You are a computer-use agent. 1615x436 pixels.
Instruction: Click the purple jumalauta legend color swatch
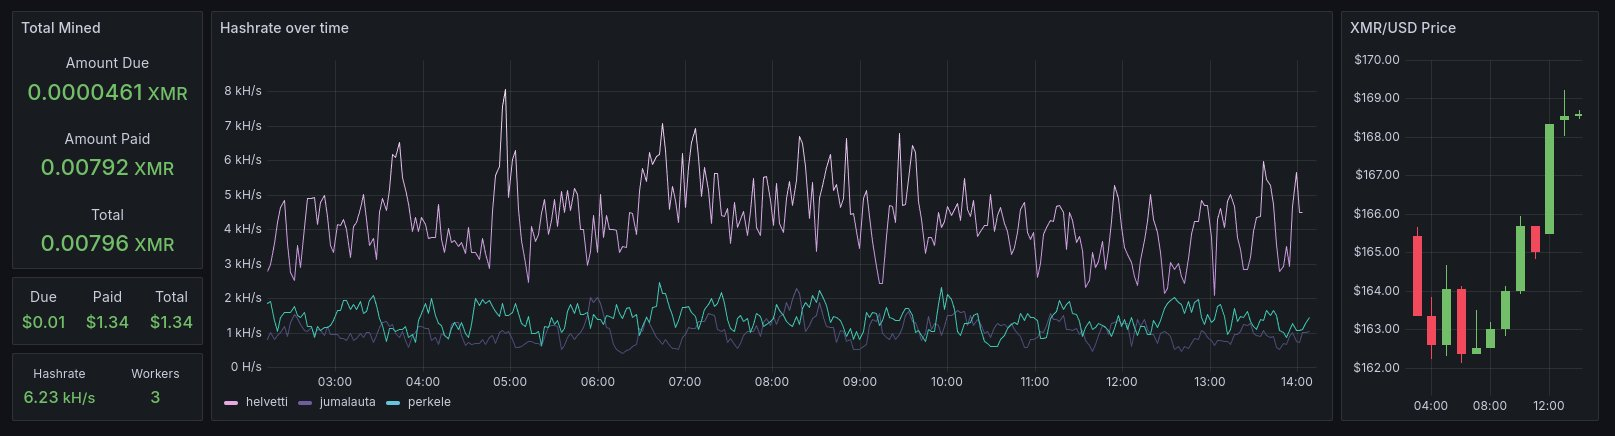[305, 403]
